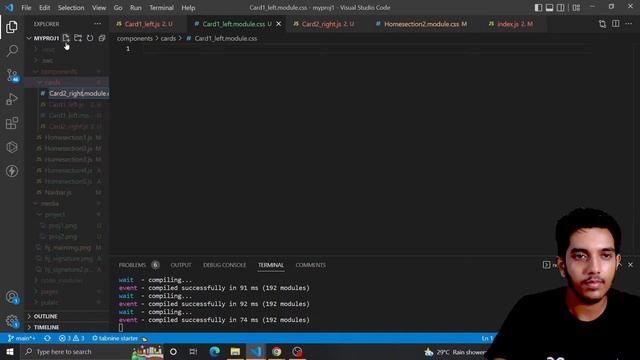Collapse the MYPROJ1 root folder

coord(43,38)
